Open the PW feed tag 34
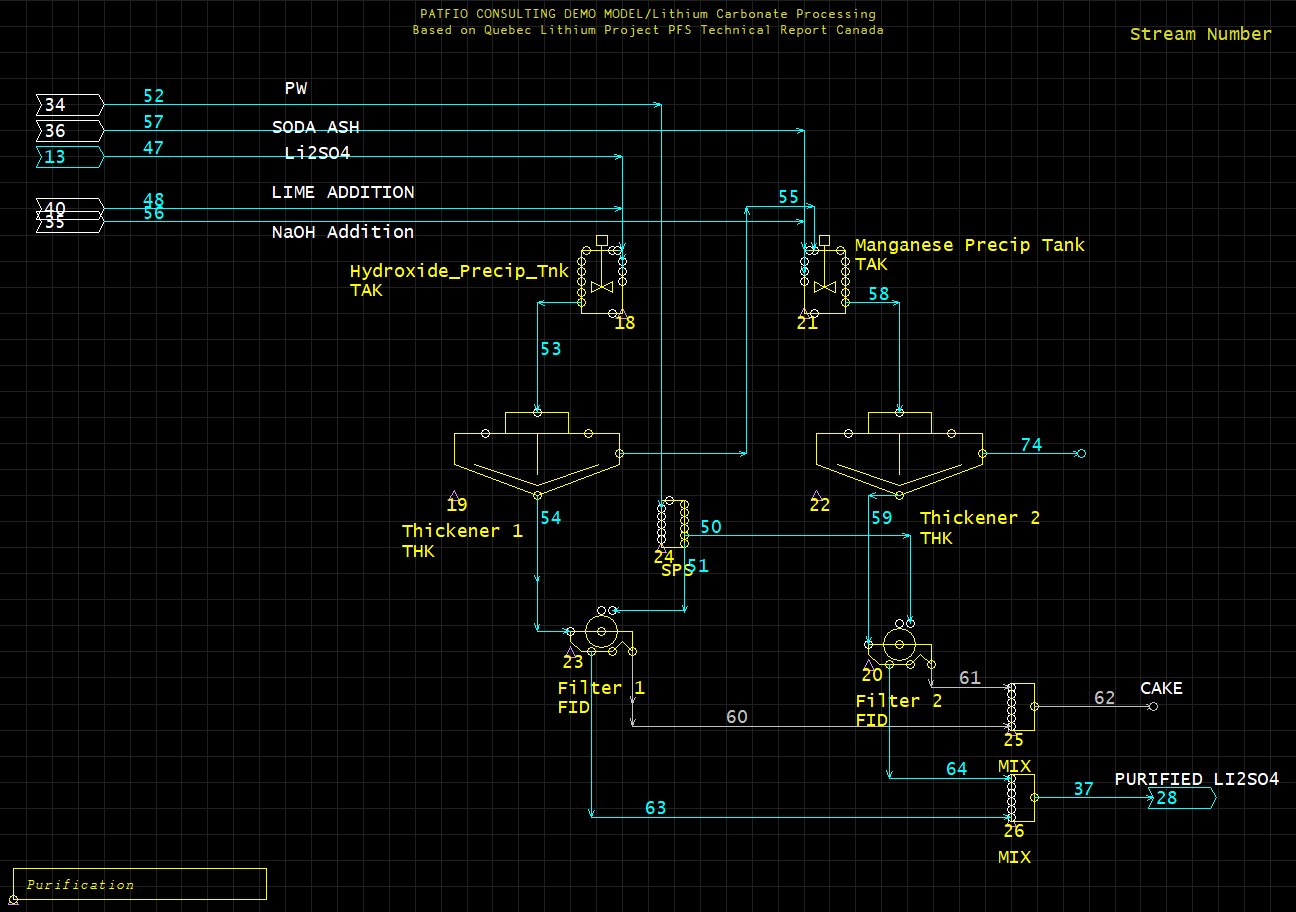Screen dimensions: 1296x912 click(x=68, y=104)
